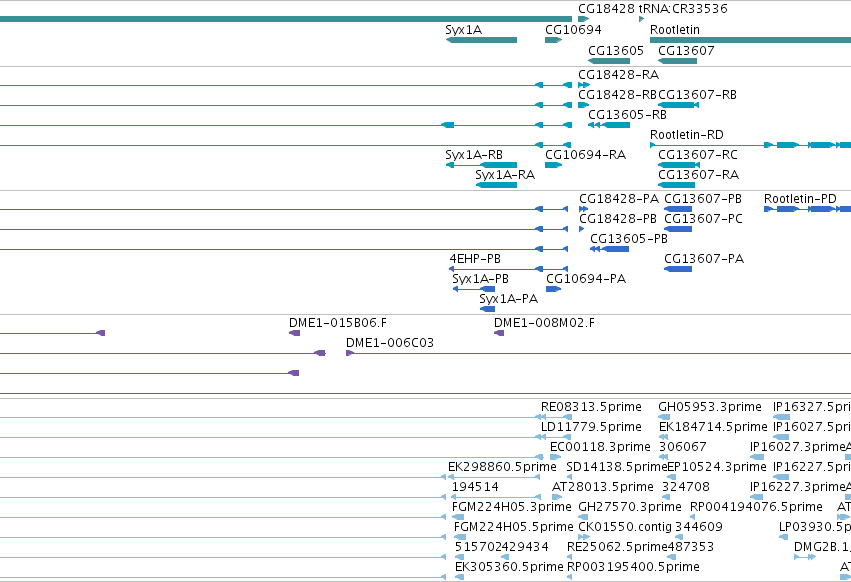Click the Syx1A-PA protein label
Image resolution: width=851 pixels, height=582 pixels.
[509, 299]
